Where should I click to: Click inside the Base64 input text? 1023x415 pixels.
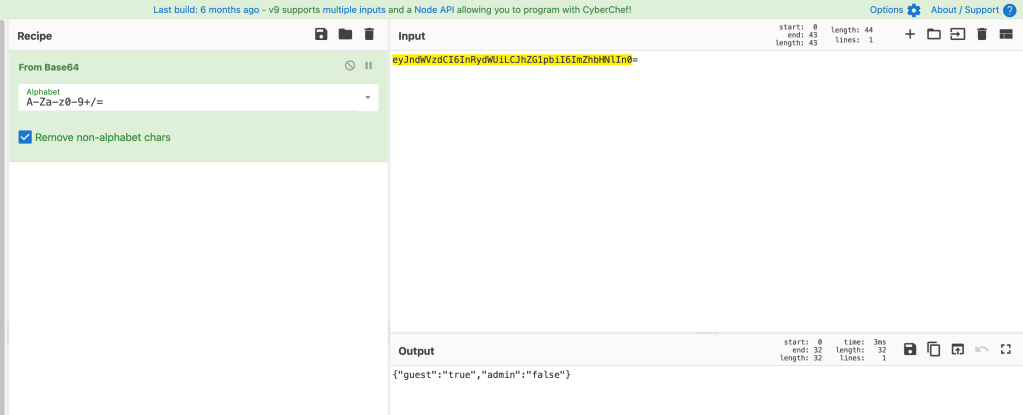click(x=512, y=60)
